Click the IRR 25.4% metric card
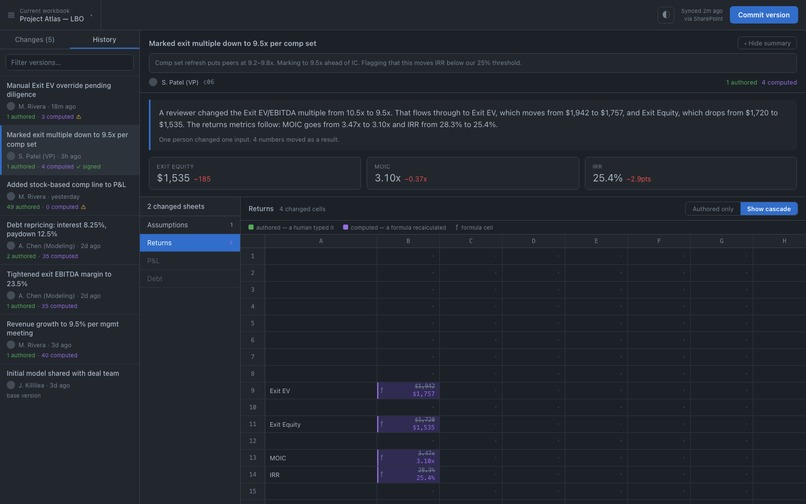 [691, 173]
